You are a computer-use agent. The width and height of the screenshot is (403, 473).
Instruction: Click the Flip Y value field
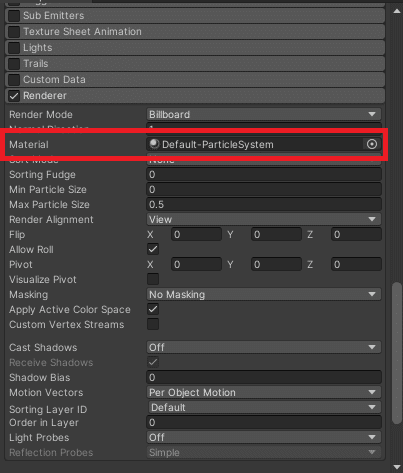point(276,234)
